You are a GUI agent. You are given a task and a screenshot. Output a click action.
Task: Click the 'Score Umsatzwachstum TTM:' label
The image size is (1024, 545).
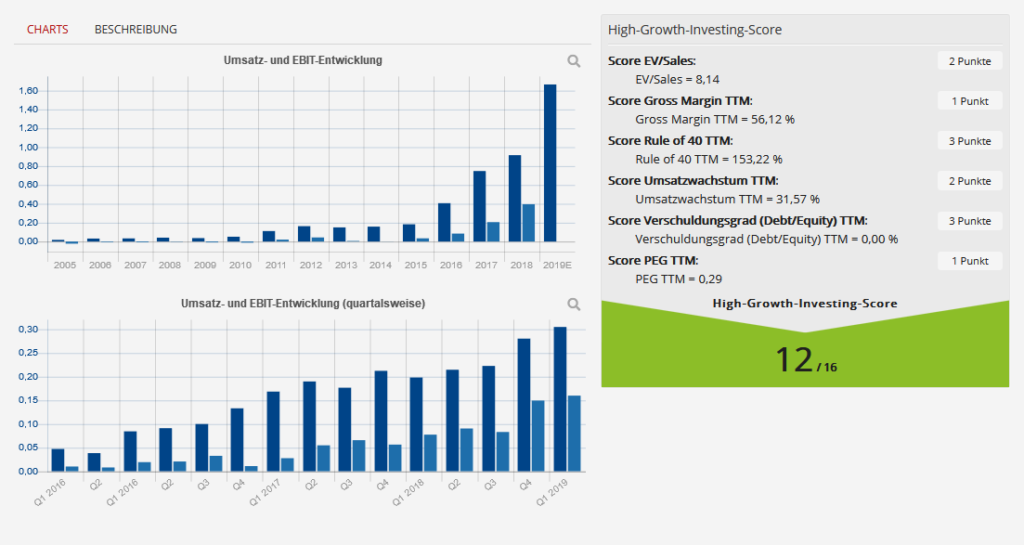click(693, 181)
